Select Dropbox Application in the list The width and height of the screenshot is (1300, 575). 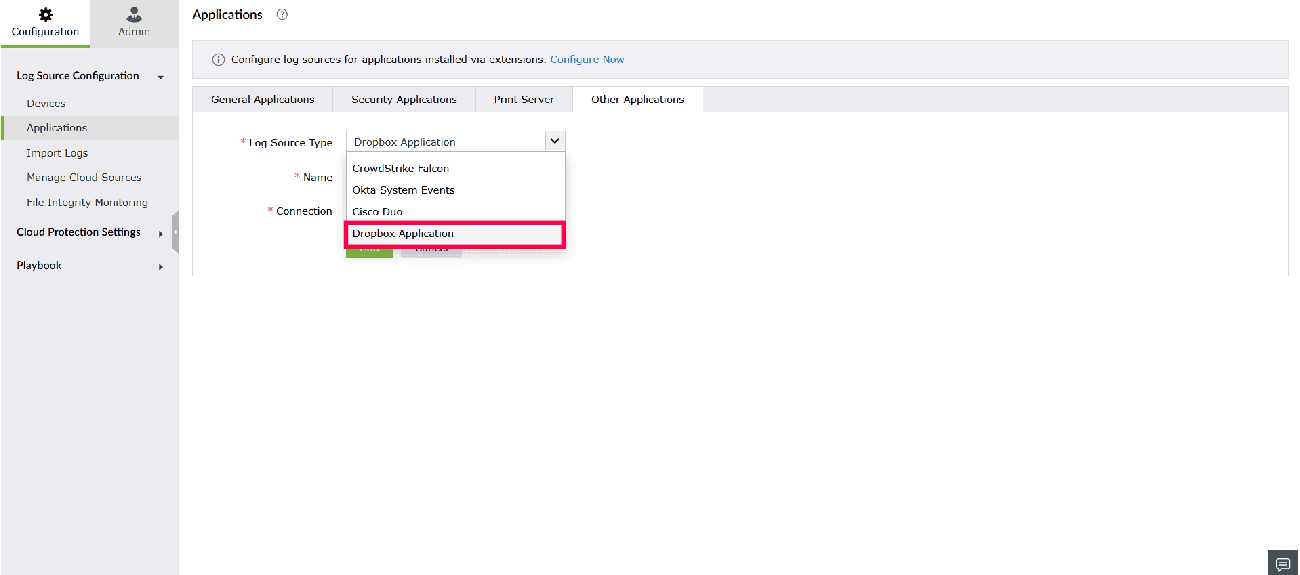pyautogui.click(x=456, y=234)
